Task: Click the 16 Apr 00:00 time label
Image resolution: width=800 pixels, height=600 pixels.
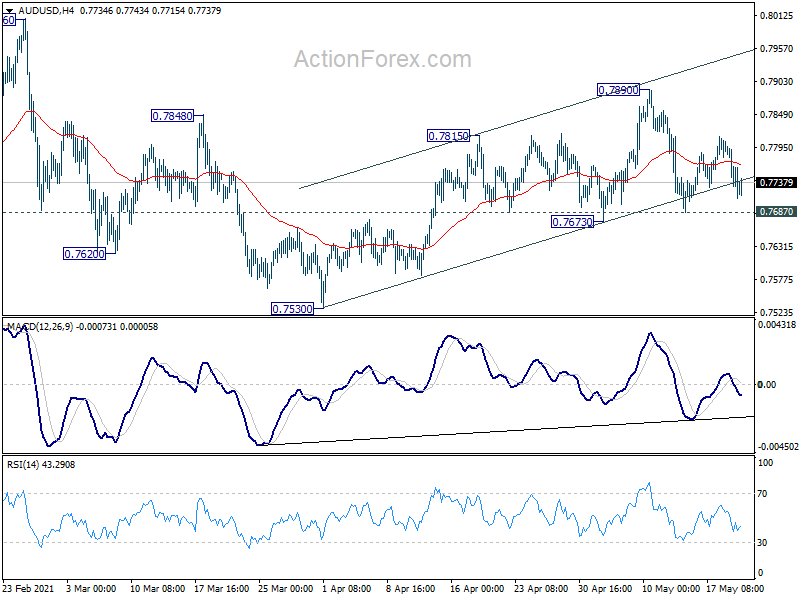Action: tap(477, 588)
